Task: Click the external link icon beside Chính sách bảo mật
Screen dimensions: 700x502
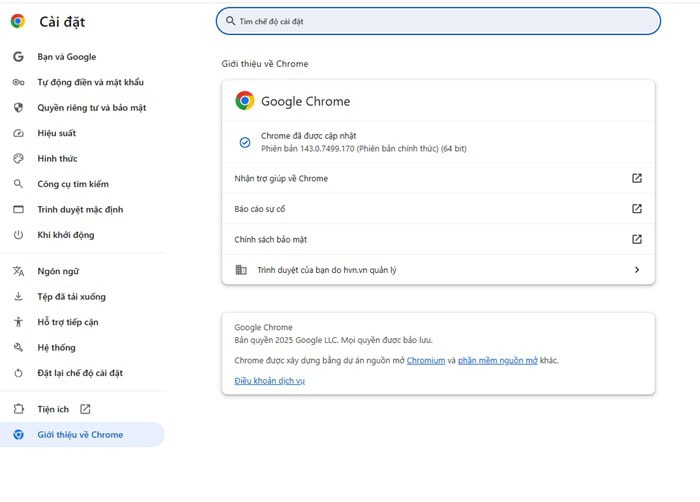Action: point(637,239)
